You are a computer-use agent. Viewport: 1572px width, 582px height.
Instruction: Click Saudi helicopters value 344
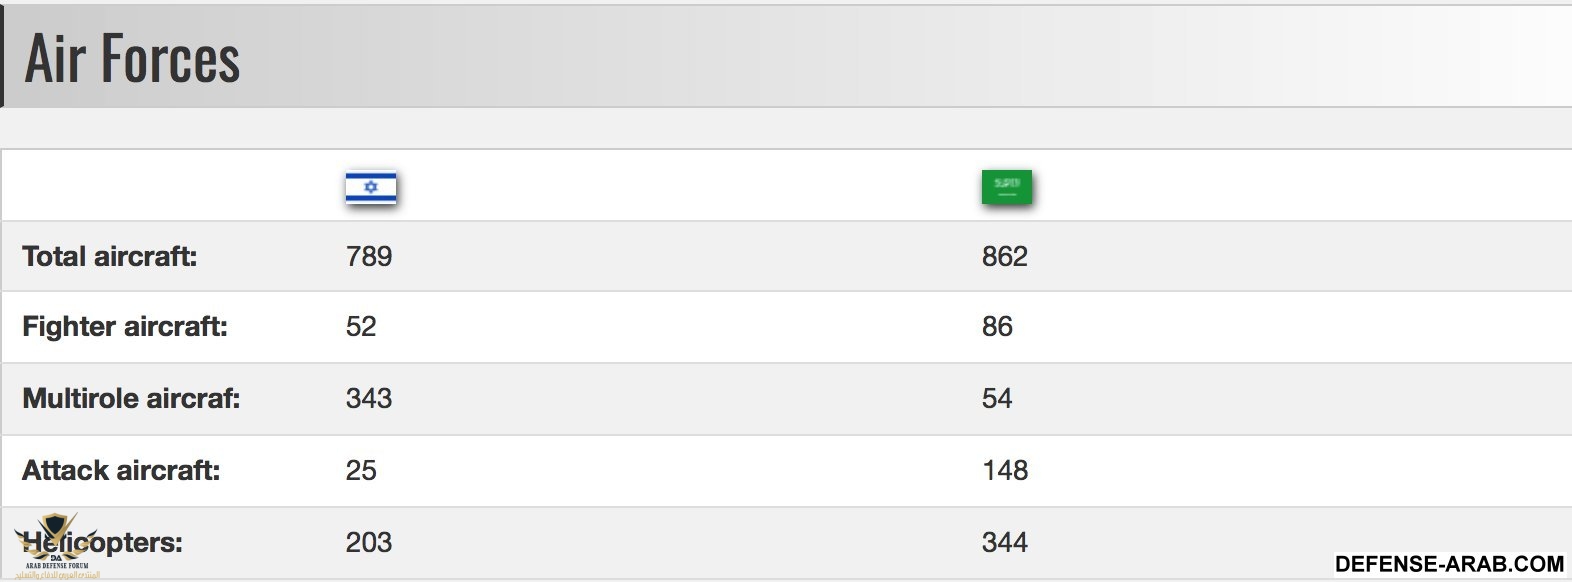1005,543
